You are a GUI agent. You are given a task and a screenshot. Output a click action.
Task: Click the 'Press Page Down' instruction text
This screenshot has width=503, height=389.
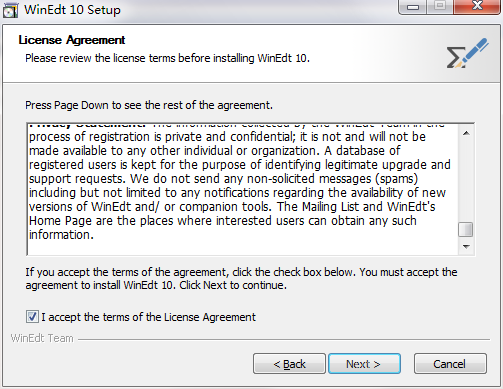[x=149, y=105]
